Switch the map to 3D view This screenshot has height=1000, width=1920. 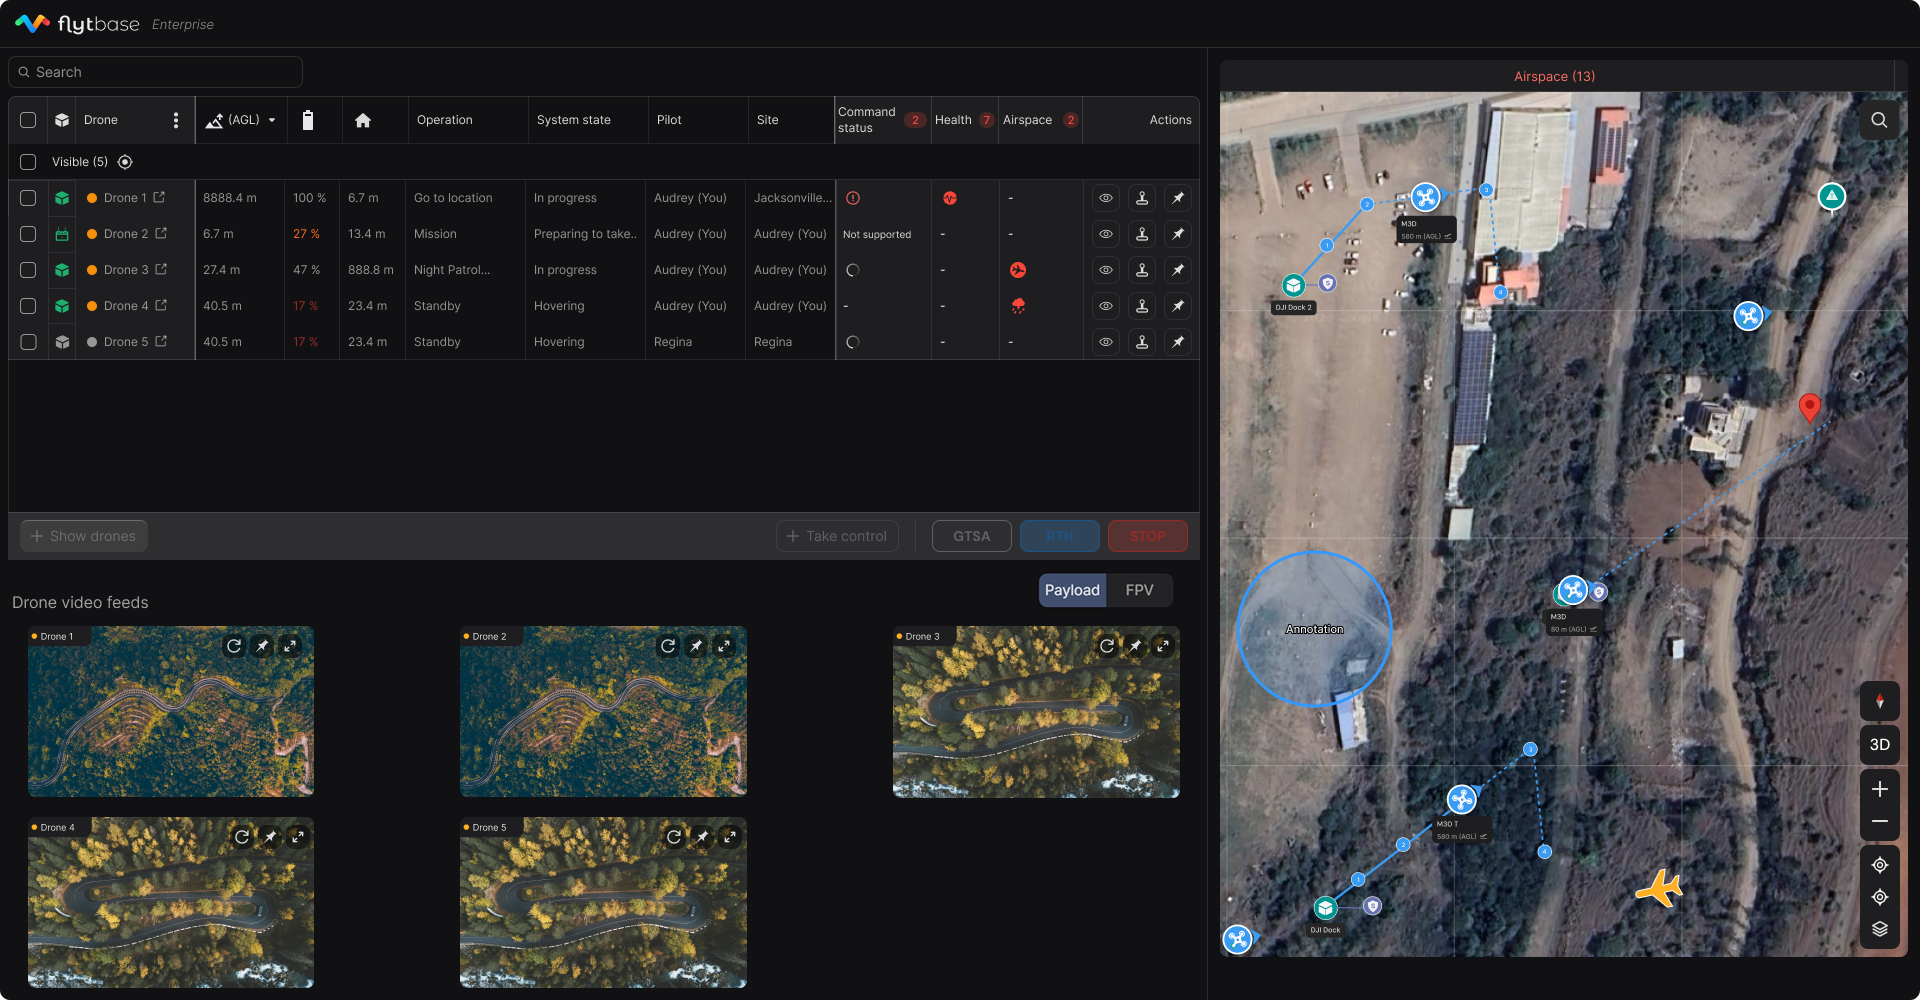tap(1880, 745)
